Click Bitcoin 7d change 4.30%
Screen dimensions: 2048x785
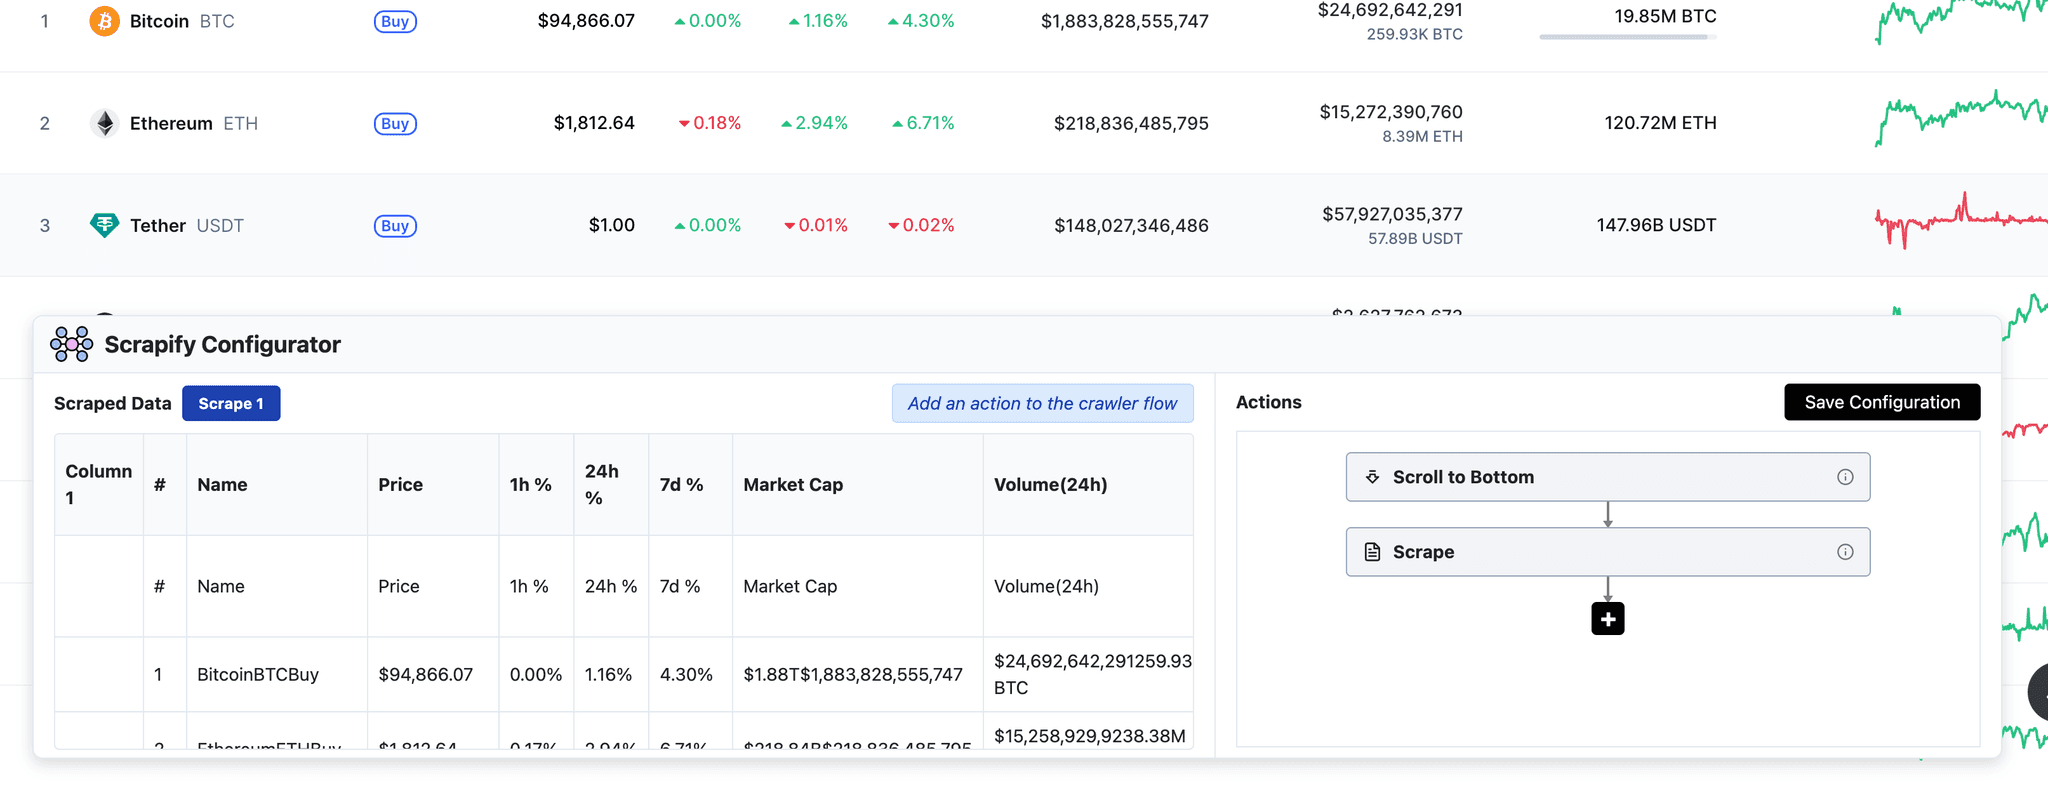921,21
